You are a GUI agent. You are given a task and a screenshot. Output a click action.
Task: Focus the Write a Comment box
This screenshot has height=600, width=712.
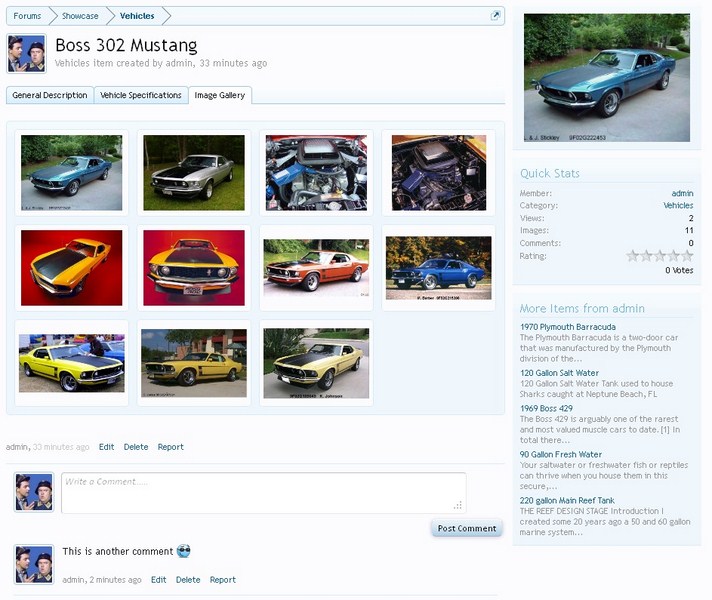(263, 493)
